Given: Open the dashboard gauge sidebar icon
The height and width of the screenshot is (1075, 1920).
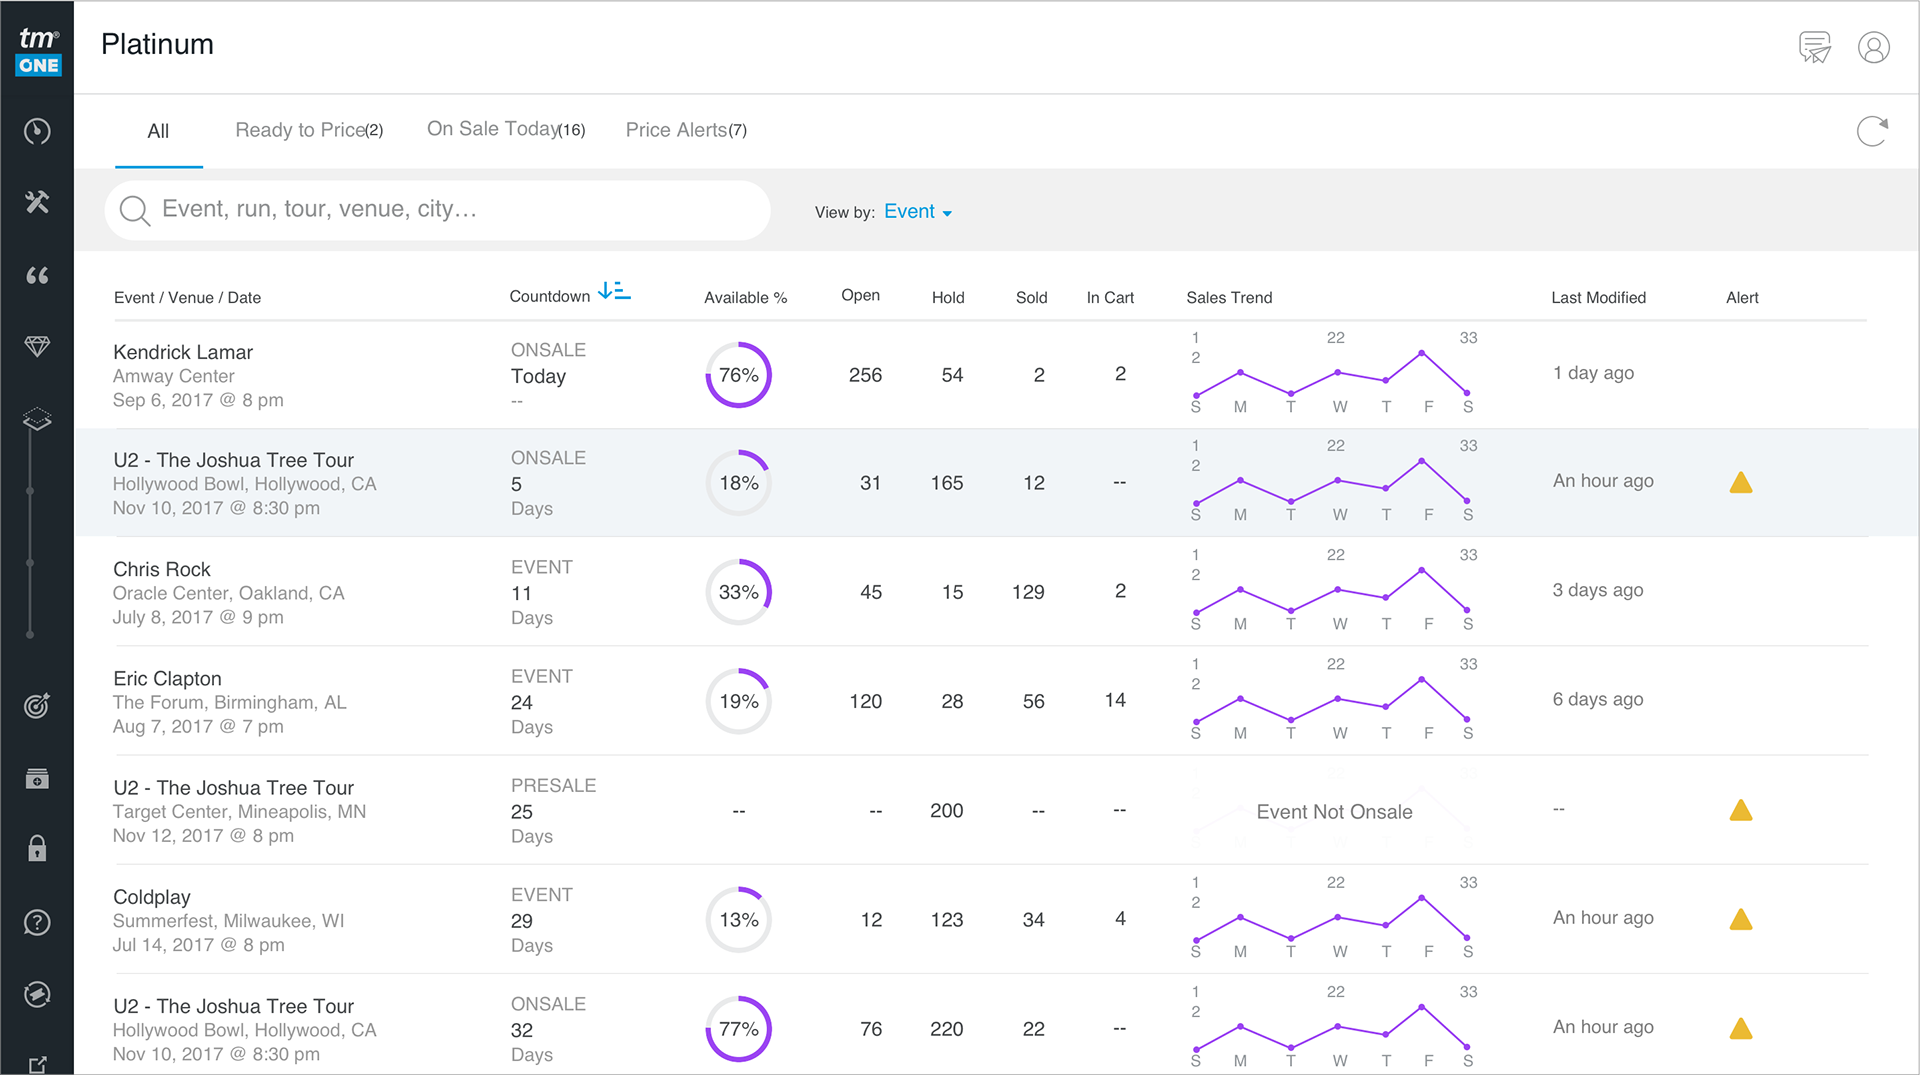Looking at the screenshot, I should click(37, 131).
